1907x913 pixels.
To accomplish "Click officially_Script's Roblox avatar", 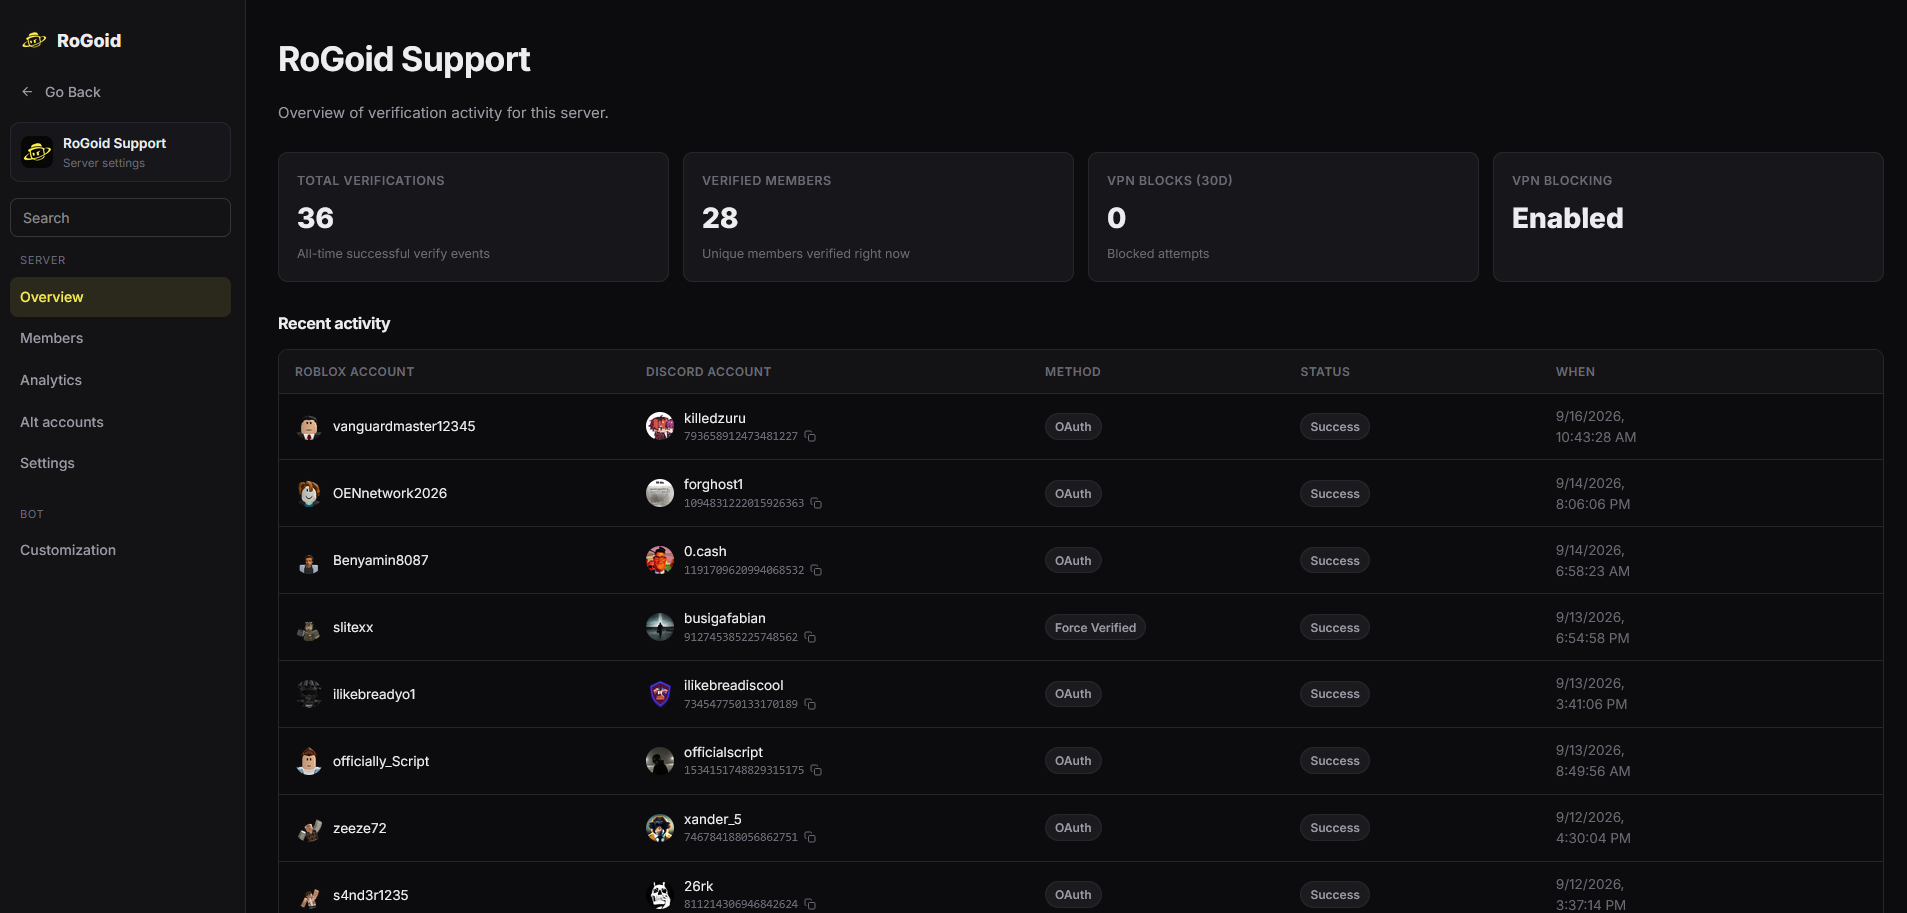I will pyautogui.click(x=309, y=761).
